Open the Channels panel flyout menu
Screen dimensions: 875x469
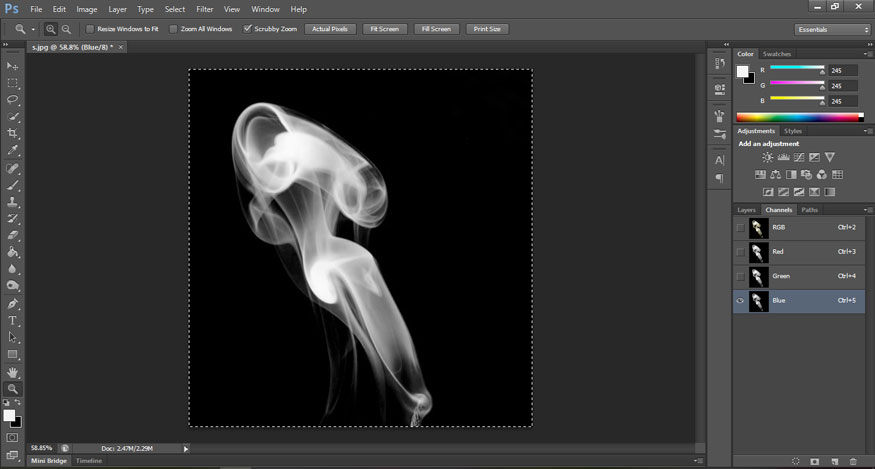coord(868,210)
